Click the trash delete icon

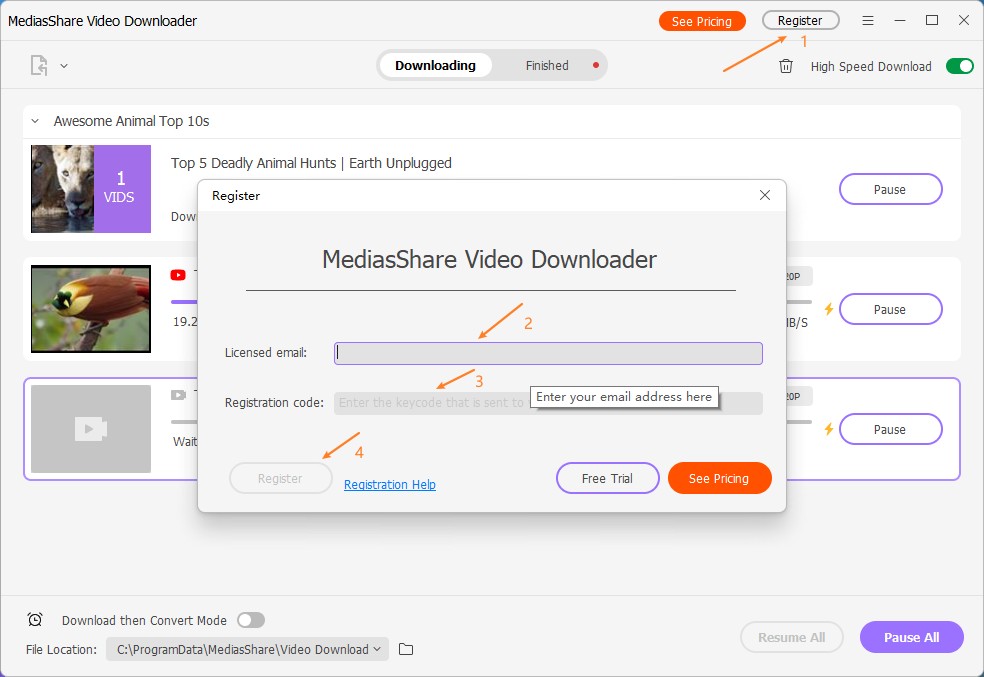pyautogui.click(x=786, y=66)
